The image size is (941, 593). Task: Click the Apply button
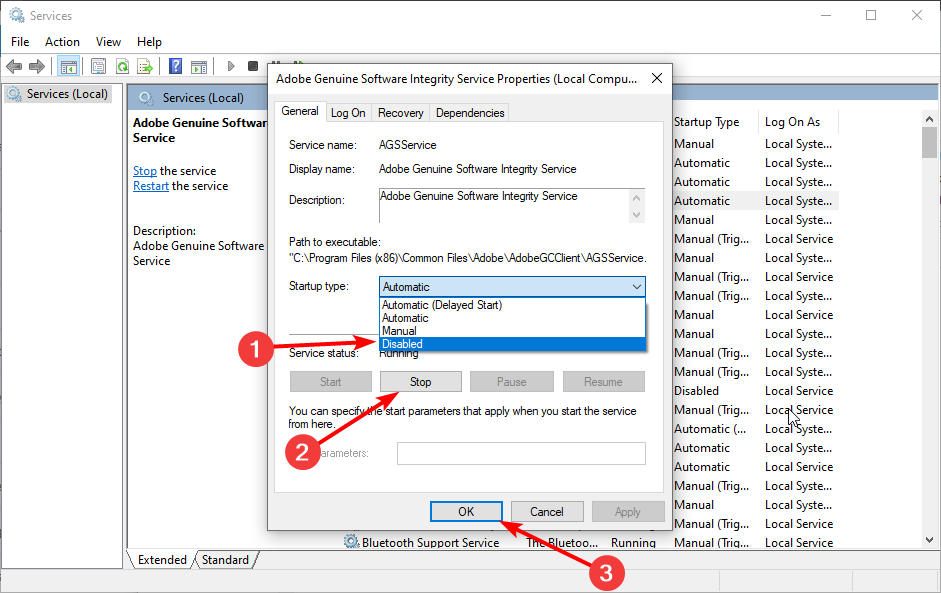[x=628, y=511]
